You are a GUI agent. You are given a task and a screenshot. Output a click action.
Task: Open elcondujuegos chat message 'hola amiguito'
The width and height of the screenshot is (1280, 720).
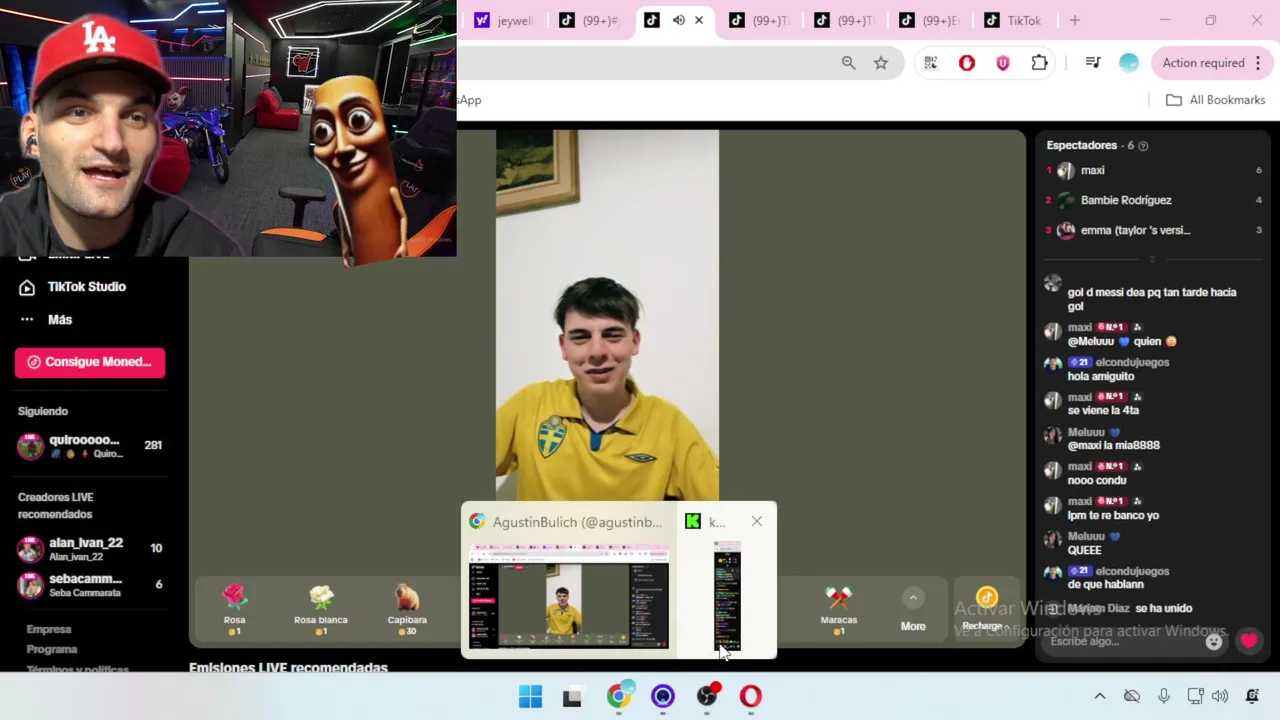[x=1101, y=377]
